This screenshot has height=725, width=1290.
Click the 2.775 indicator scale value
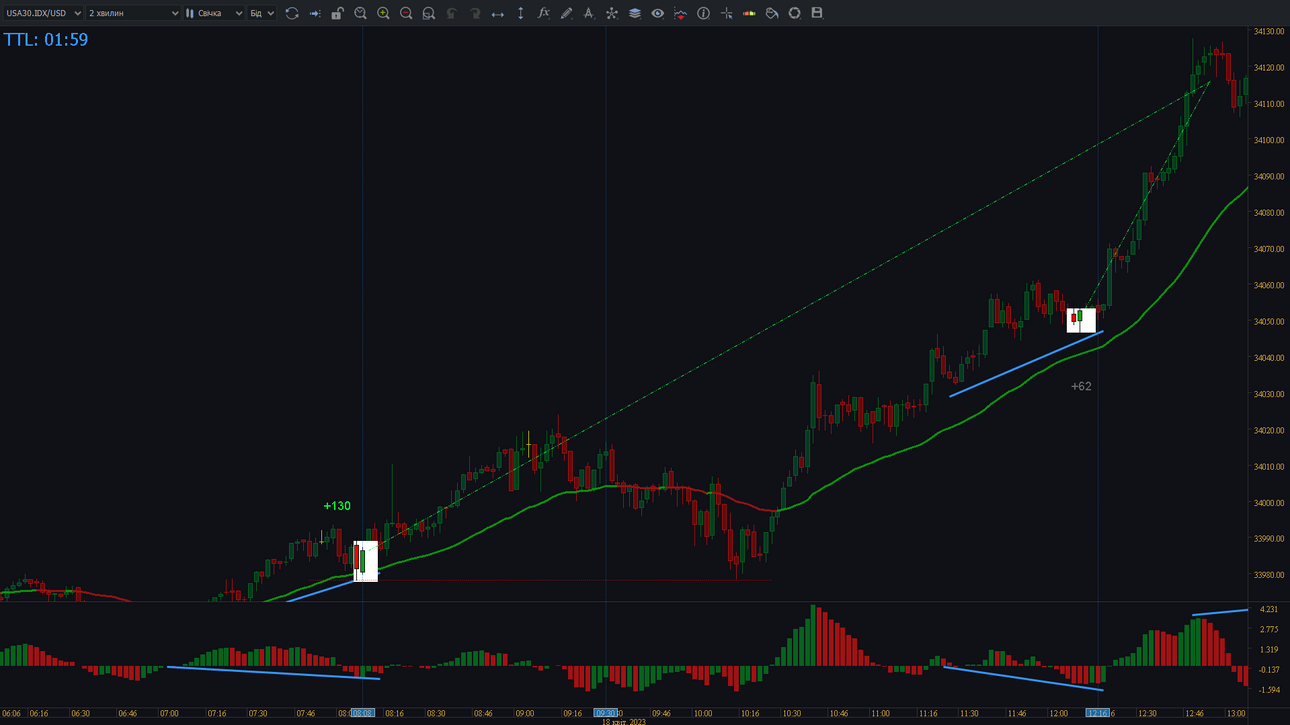pos(1268,629)
